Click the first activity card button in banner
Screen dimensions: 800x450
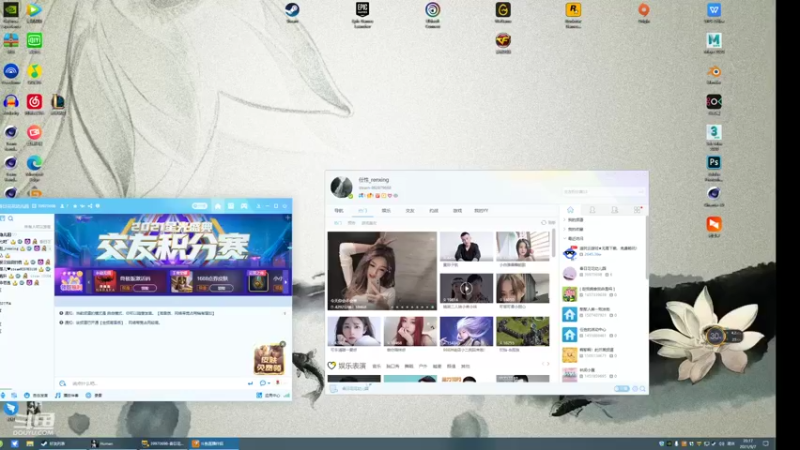(144, 288)
